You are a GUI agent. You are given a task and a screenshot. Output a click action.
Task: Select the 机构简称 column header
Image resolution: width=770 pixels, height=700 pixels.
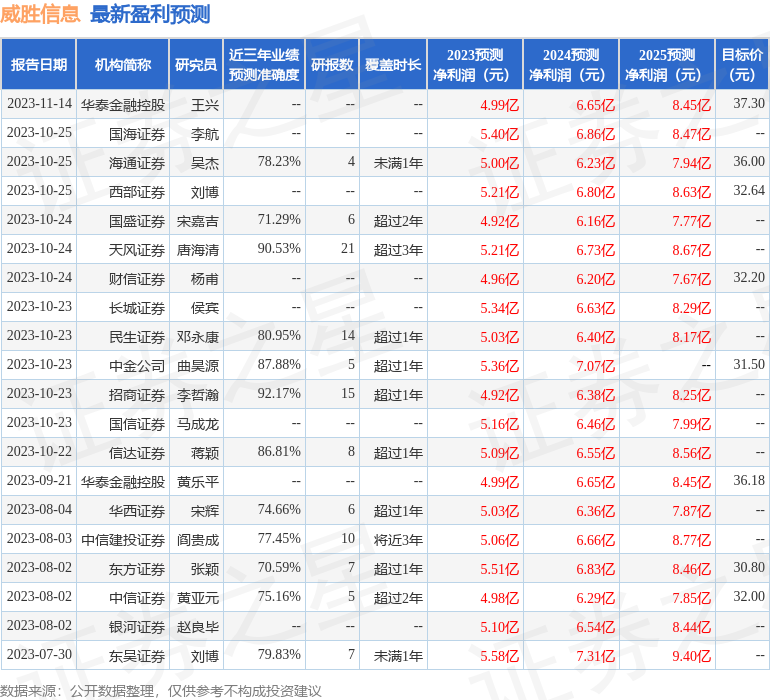coord(123,64)
